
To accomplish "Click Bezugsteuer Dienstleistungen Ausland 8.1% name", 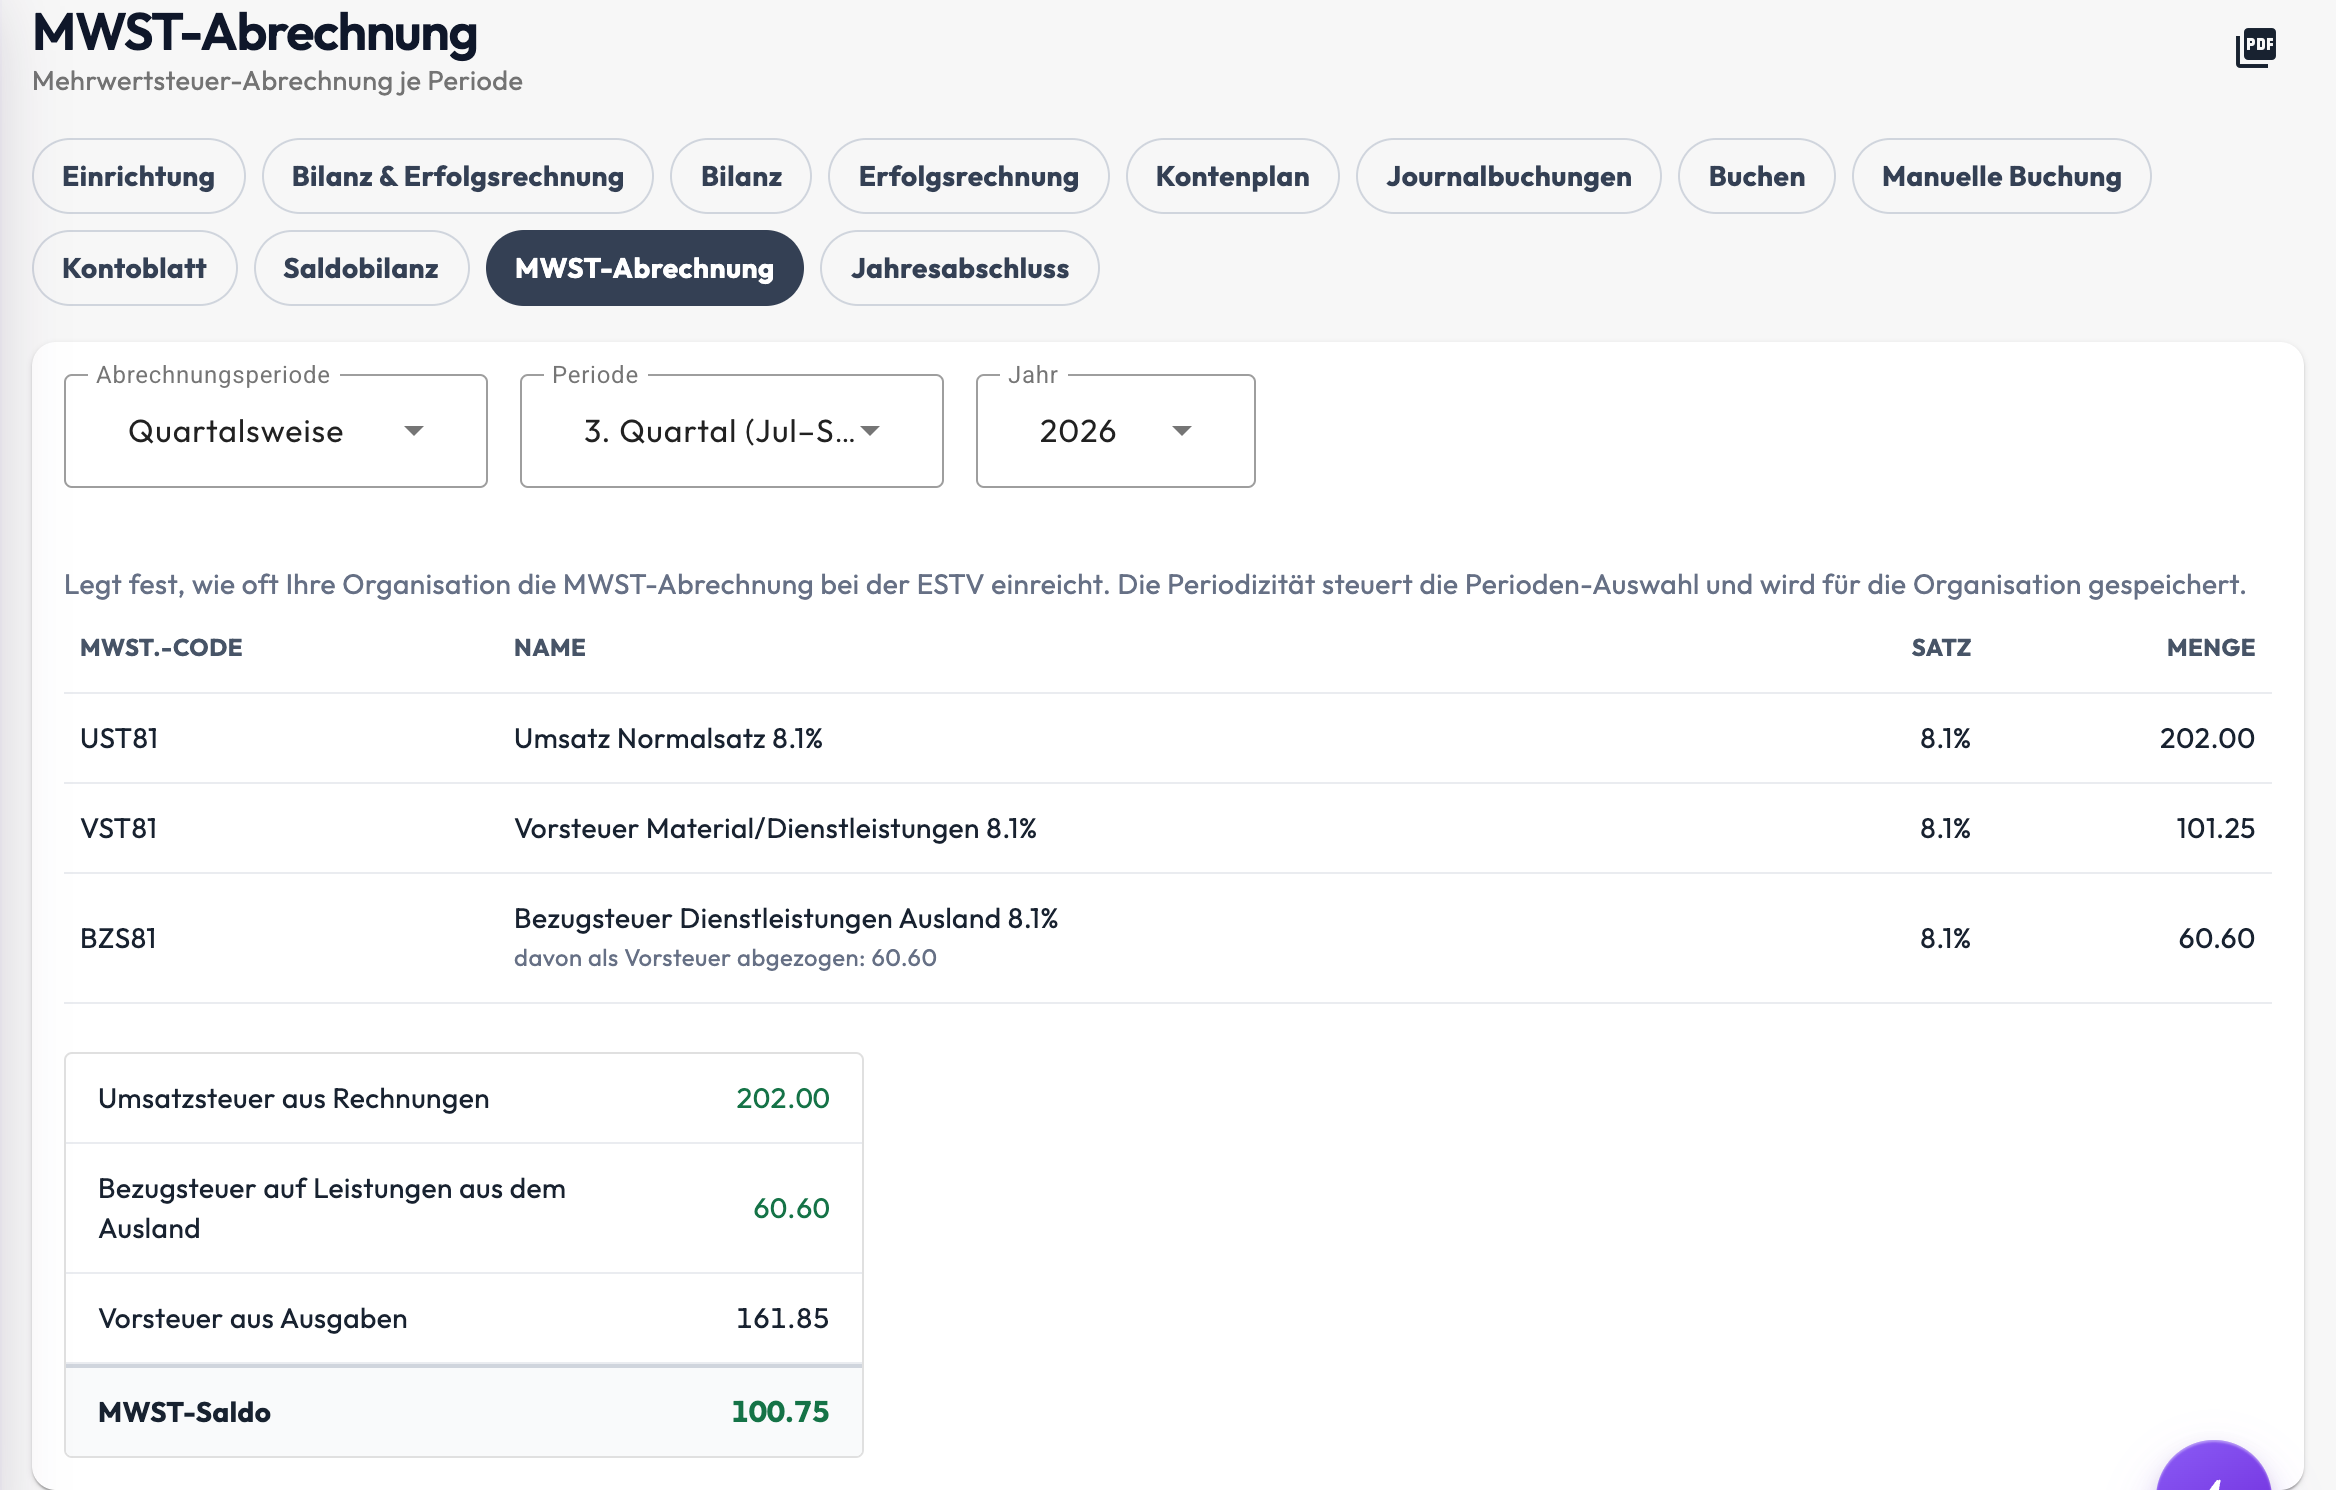I will [x=786, y=918].
